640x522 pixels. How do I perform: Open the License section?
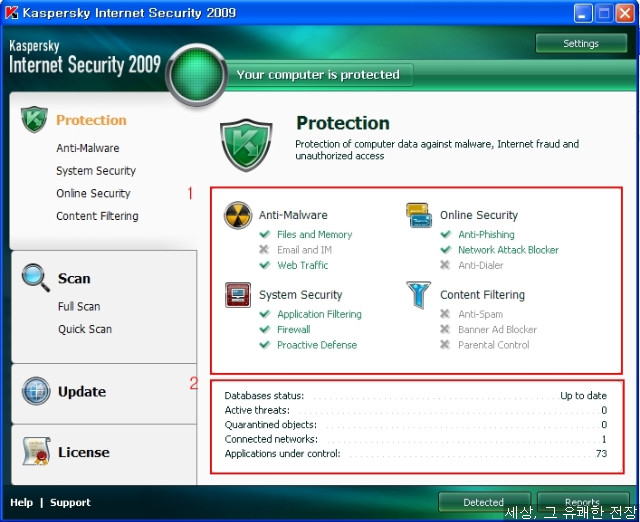[84, 452]
